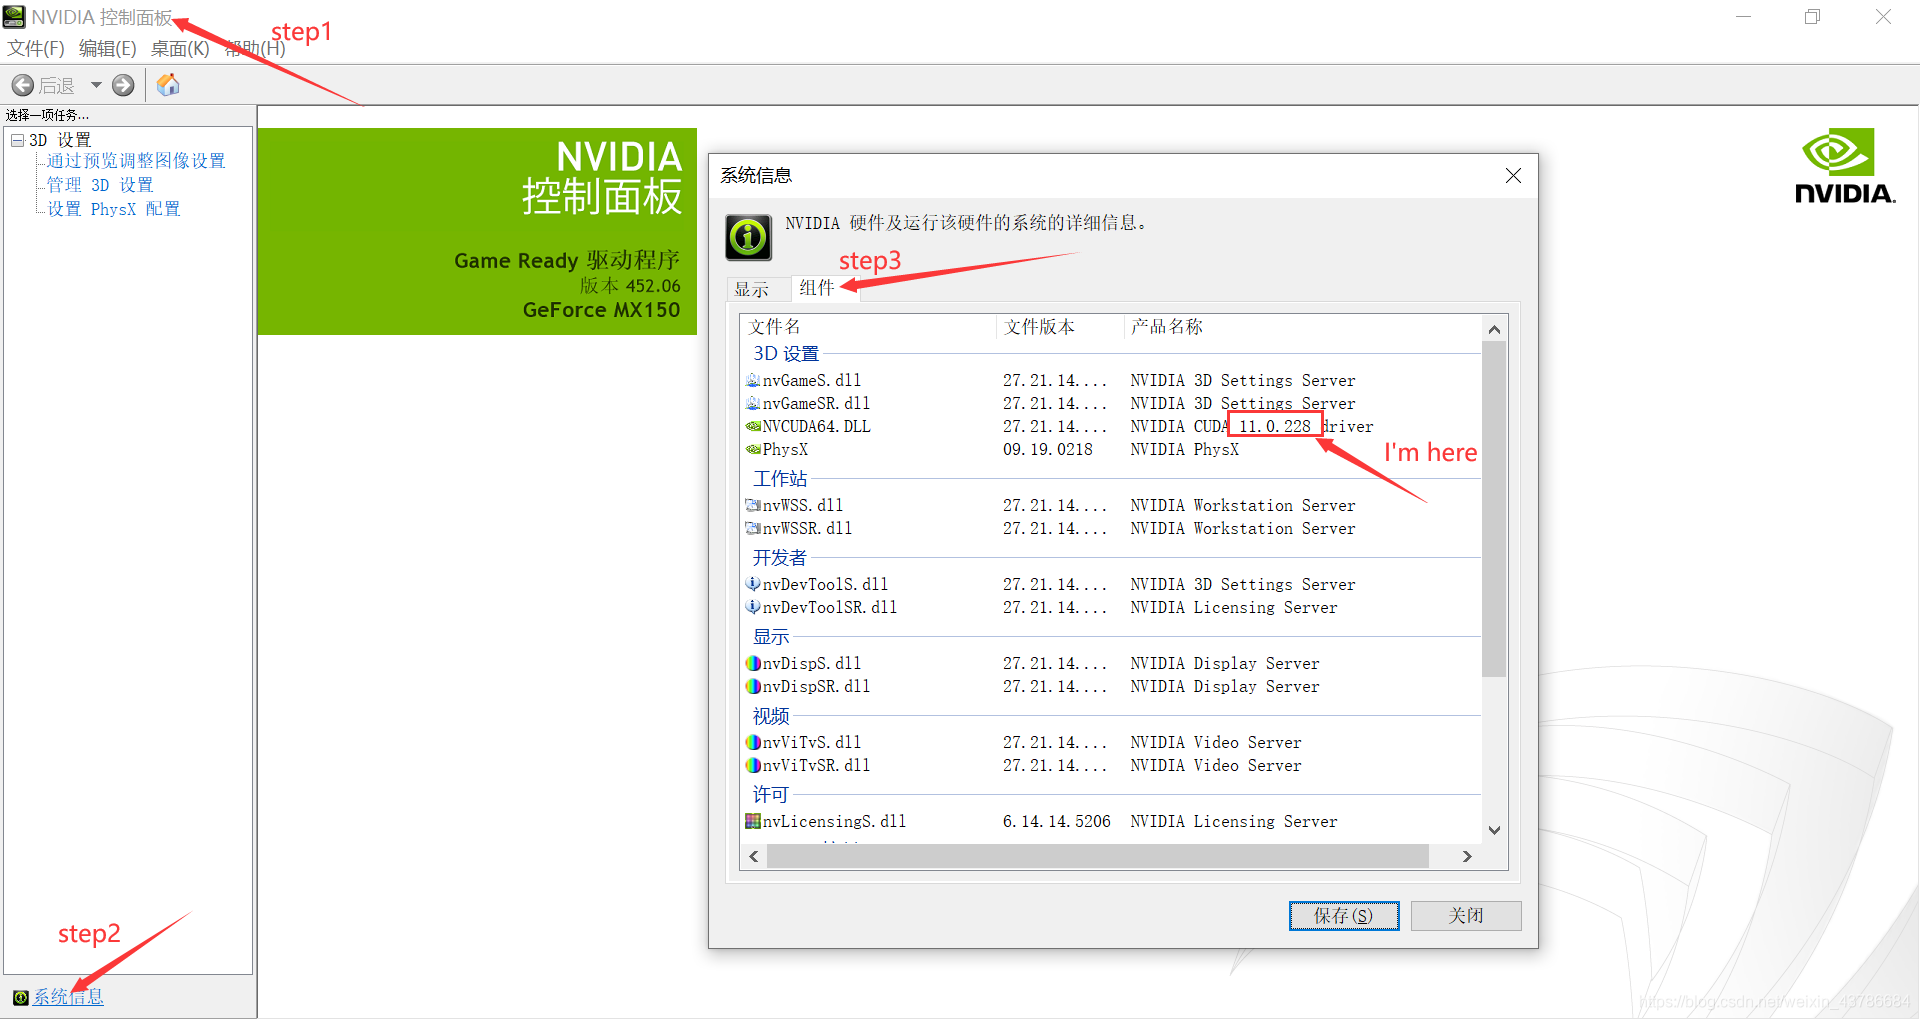This screenshot has height=1020, width=1920.
Task: Select the NVIDIA PhysX product name text
Action: [x=1185, y=450]
